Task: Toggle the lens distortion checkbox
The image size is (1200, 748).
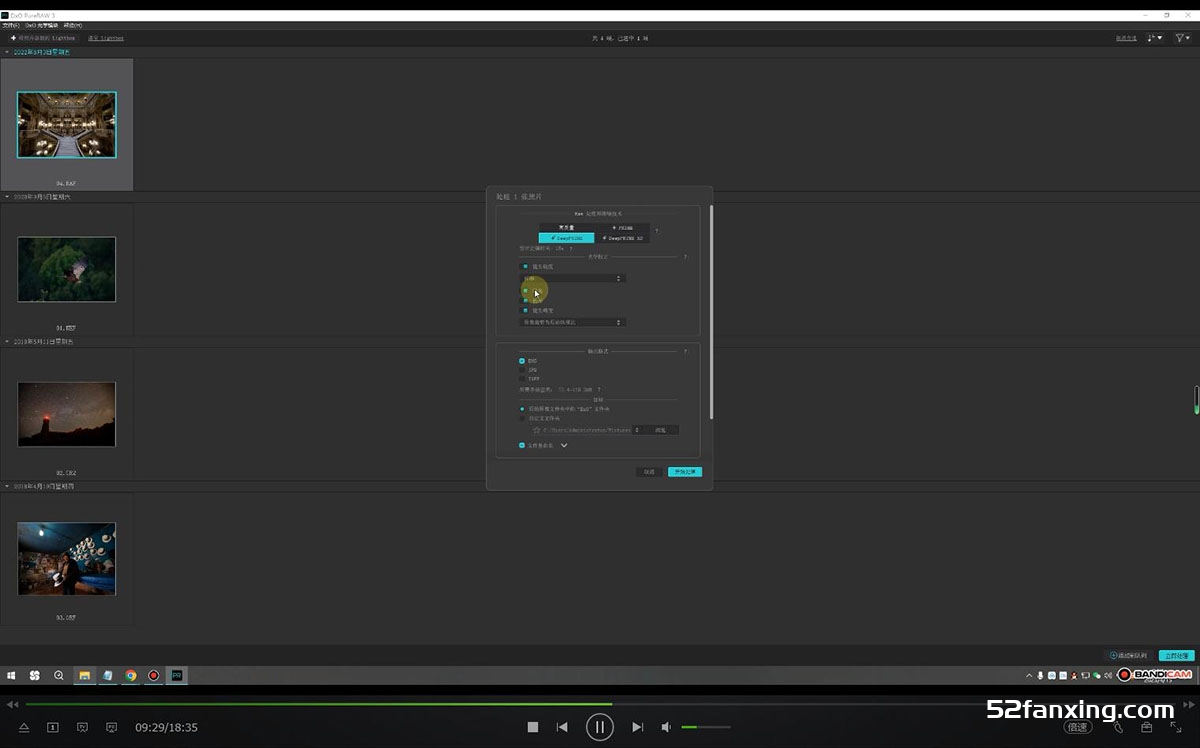Action: (x=525, y=310)
